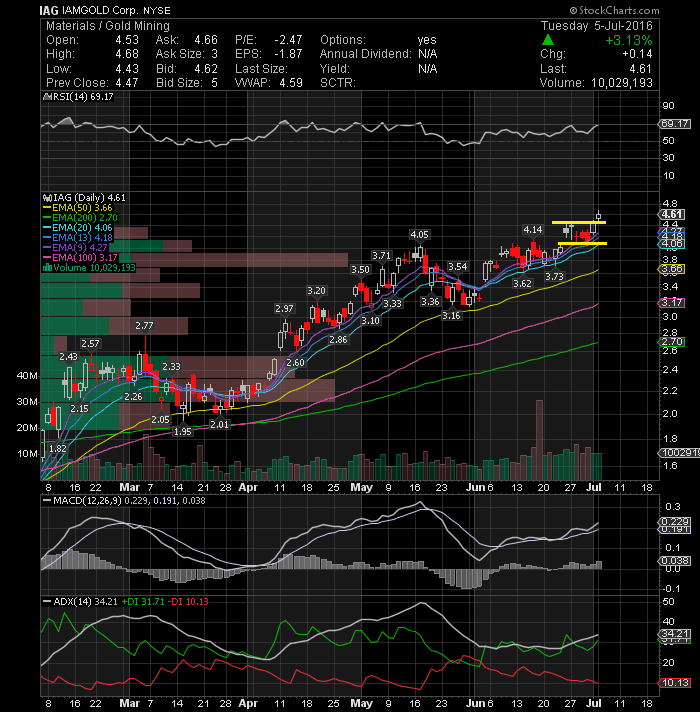
Task: Click the ADX 34.21 axis tag
Action: coord(675,633)
